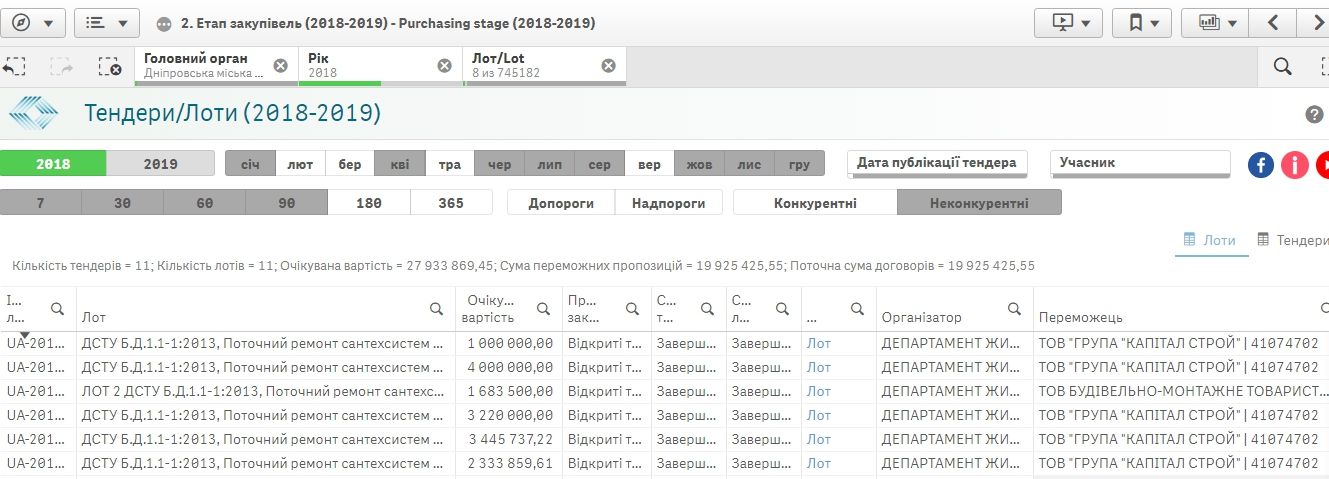Click the step back selection icon

14,67
